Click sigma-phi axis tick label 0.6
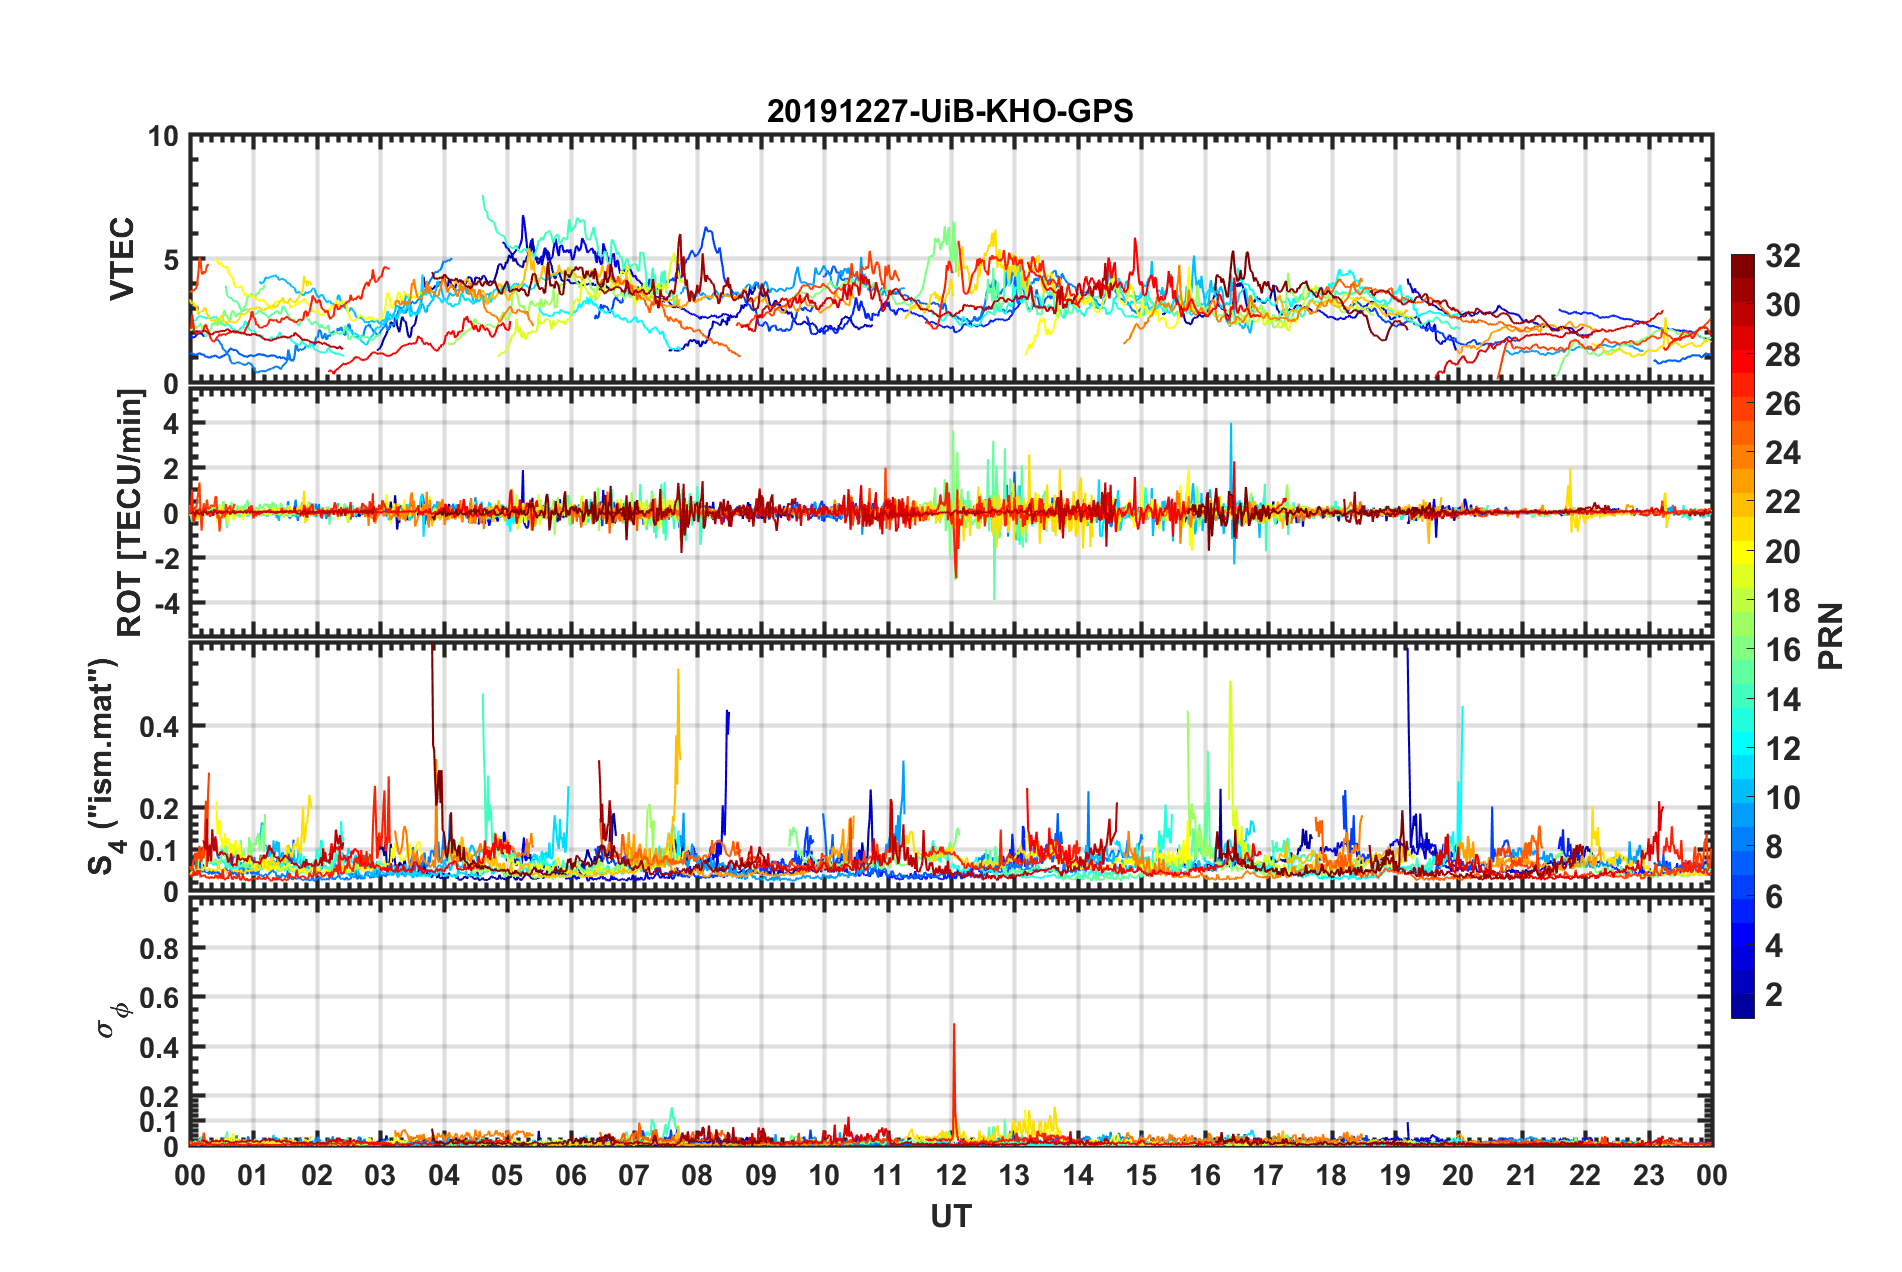 [160, 998]
